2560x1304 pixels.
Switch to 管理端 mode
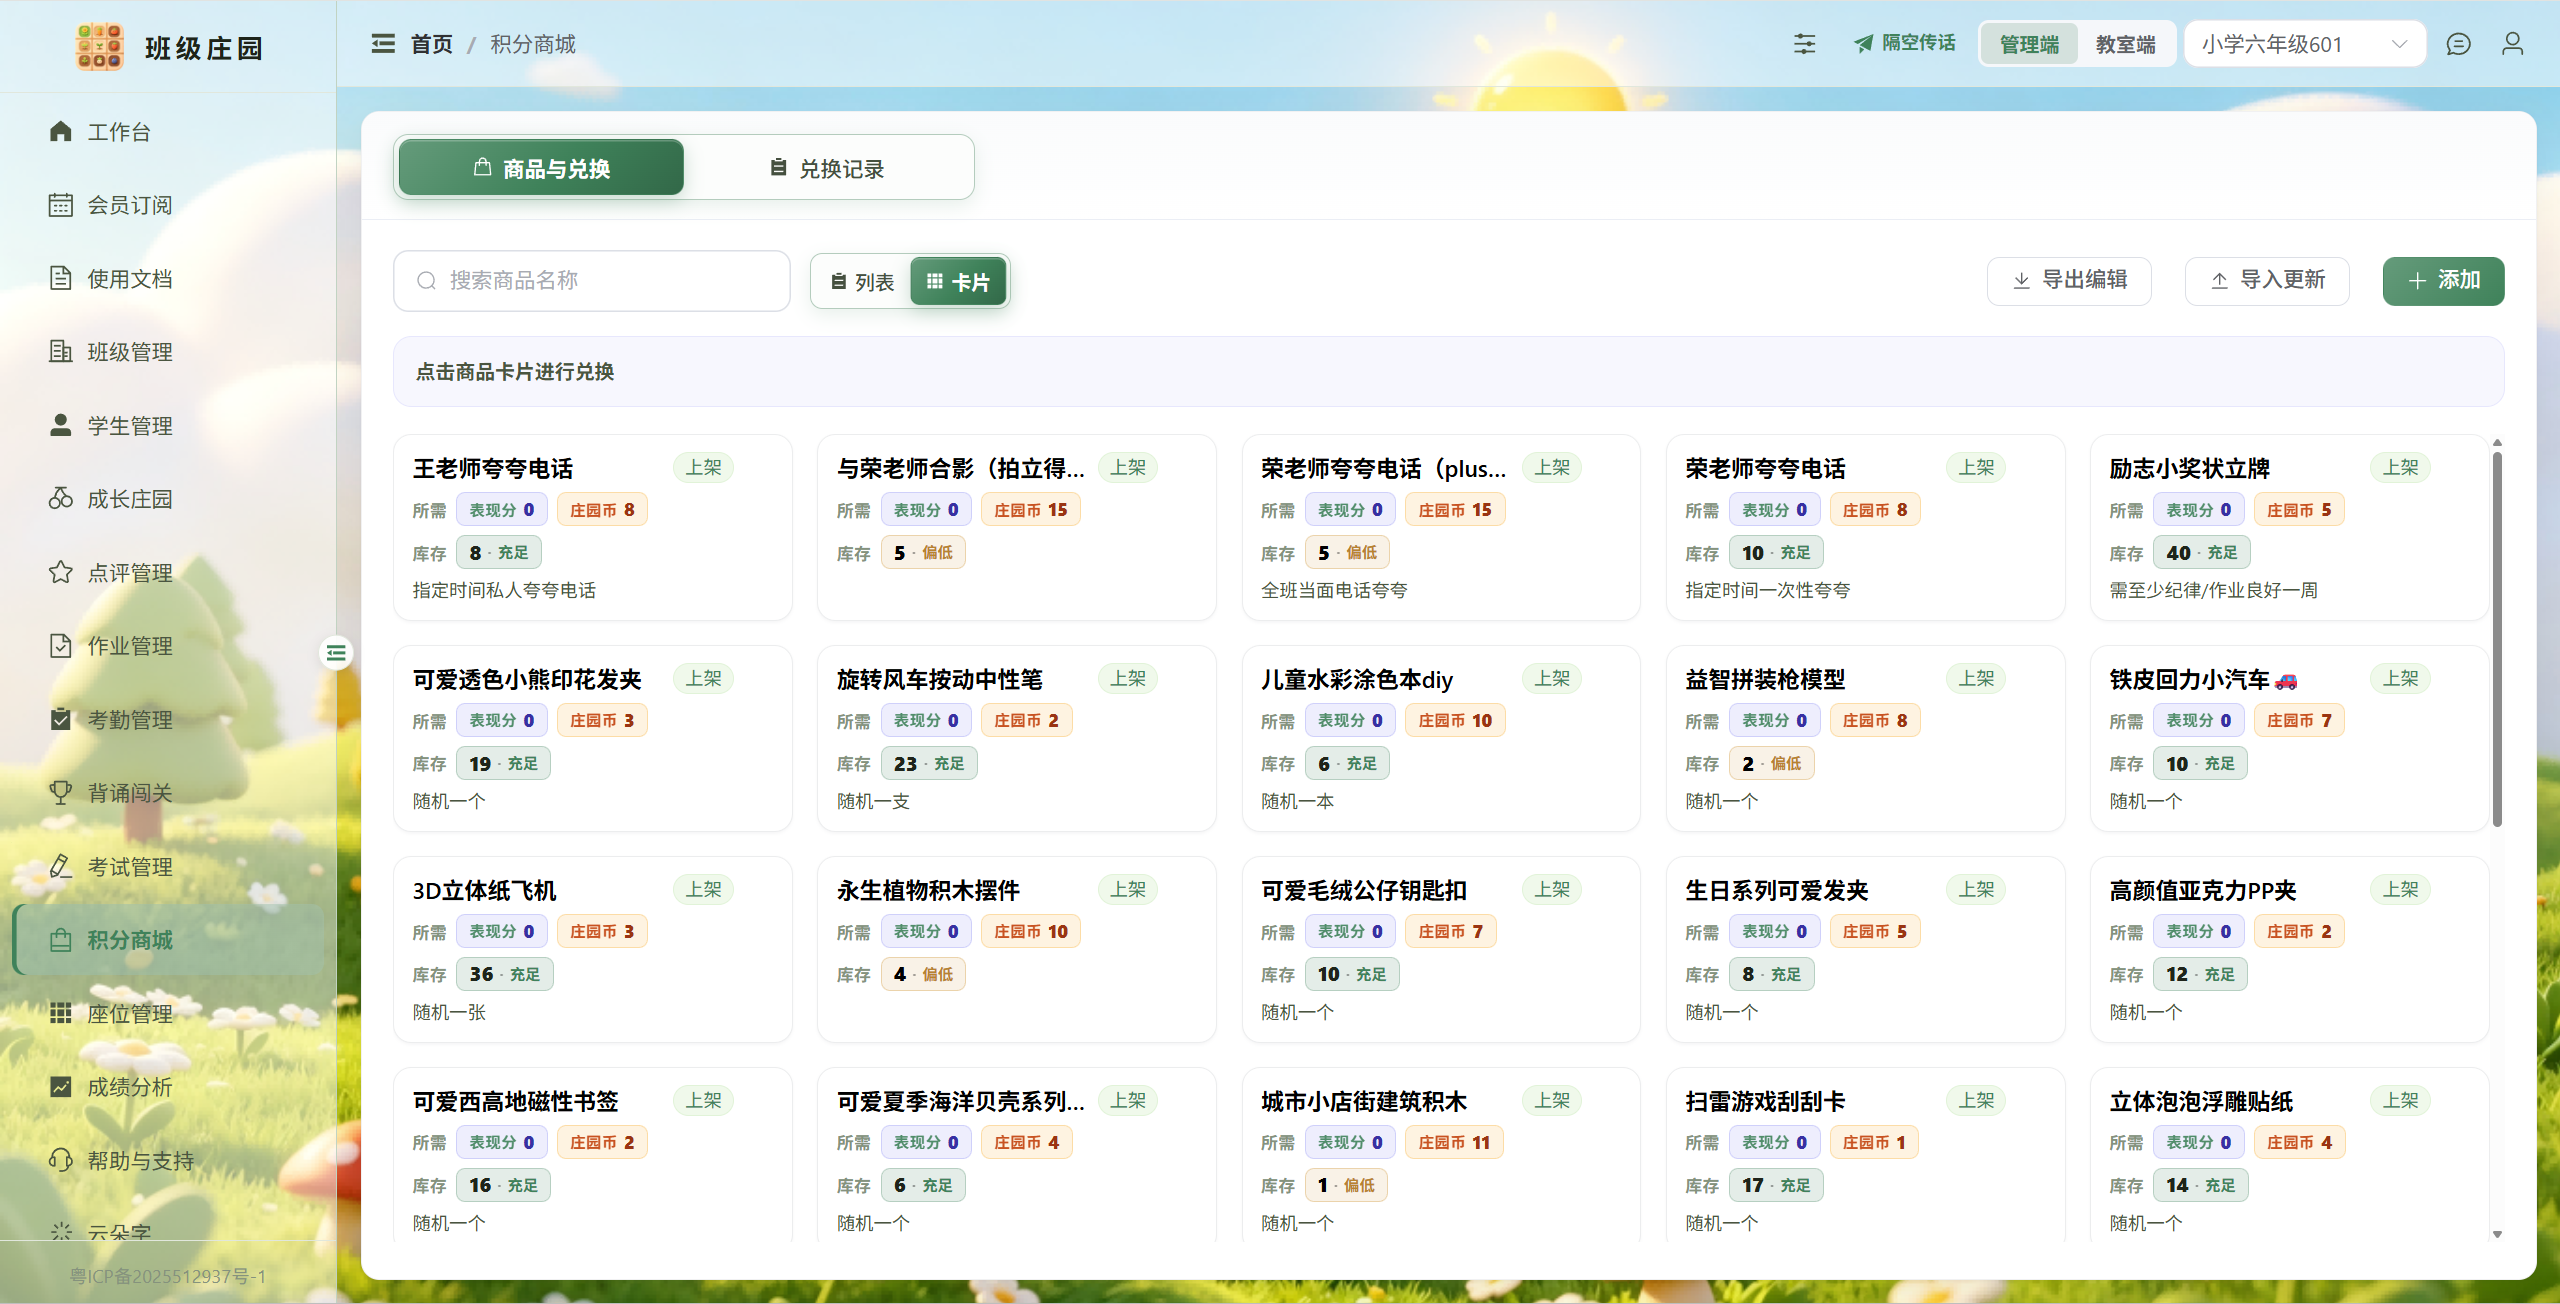click(2029, 44)
